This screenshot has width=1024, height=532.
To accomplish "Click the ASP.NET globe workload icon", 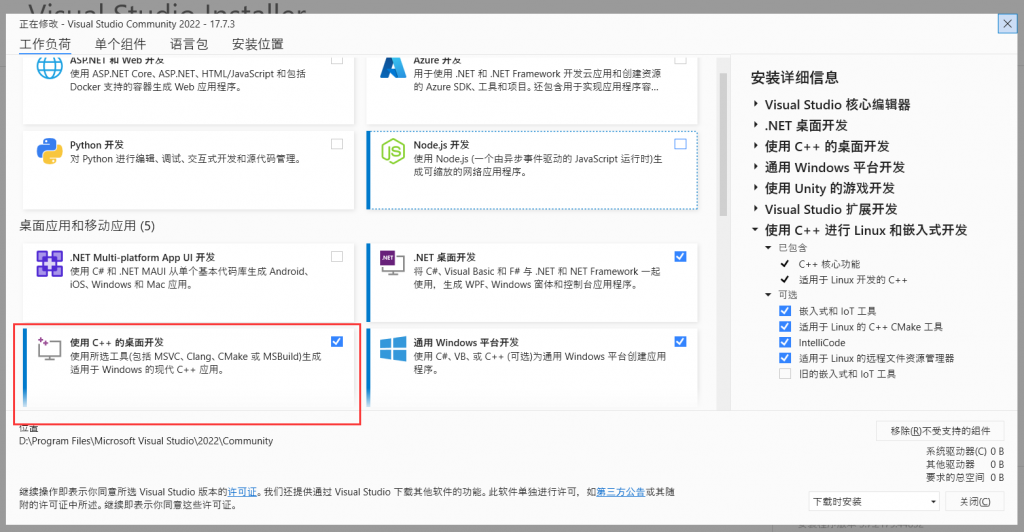I will [50, 68].
